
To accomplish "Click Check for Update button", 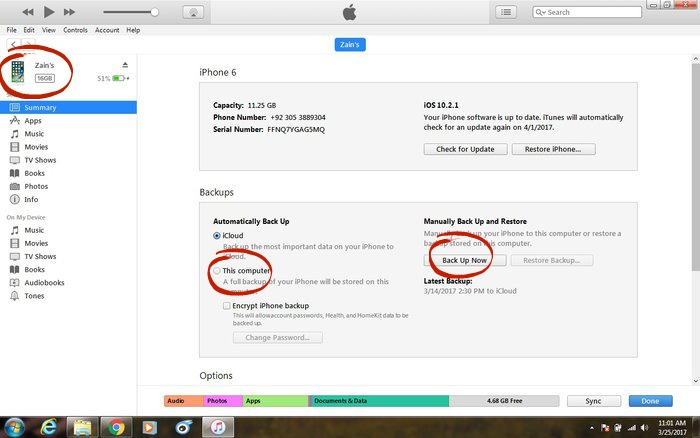I will pos(465,149).
